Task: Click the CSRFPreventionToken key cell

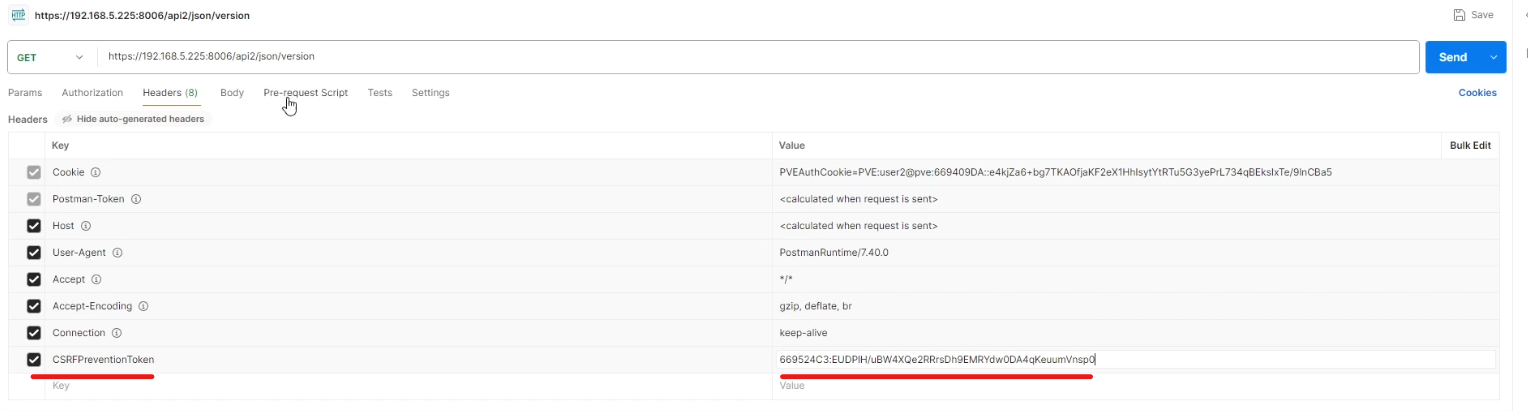Action: point(409,359)
